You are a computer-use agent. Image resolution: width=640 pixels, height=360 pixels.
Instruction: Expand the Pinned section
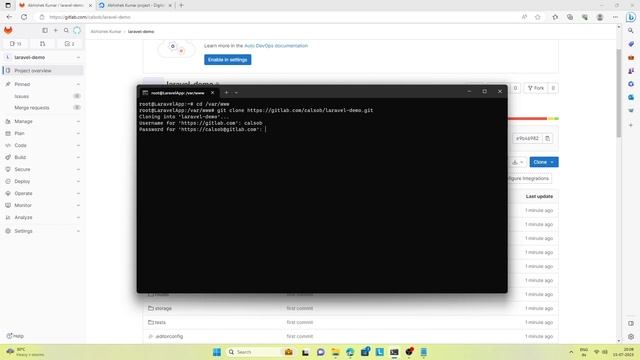pyautogui.click(x=43, y=84)
